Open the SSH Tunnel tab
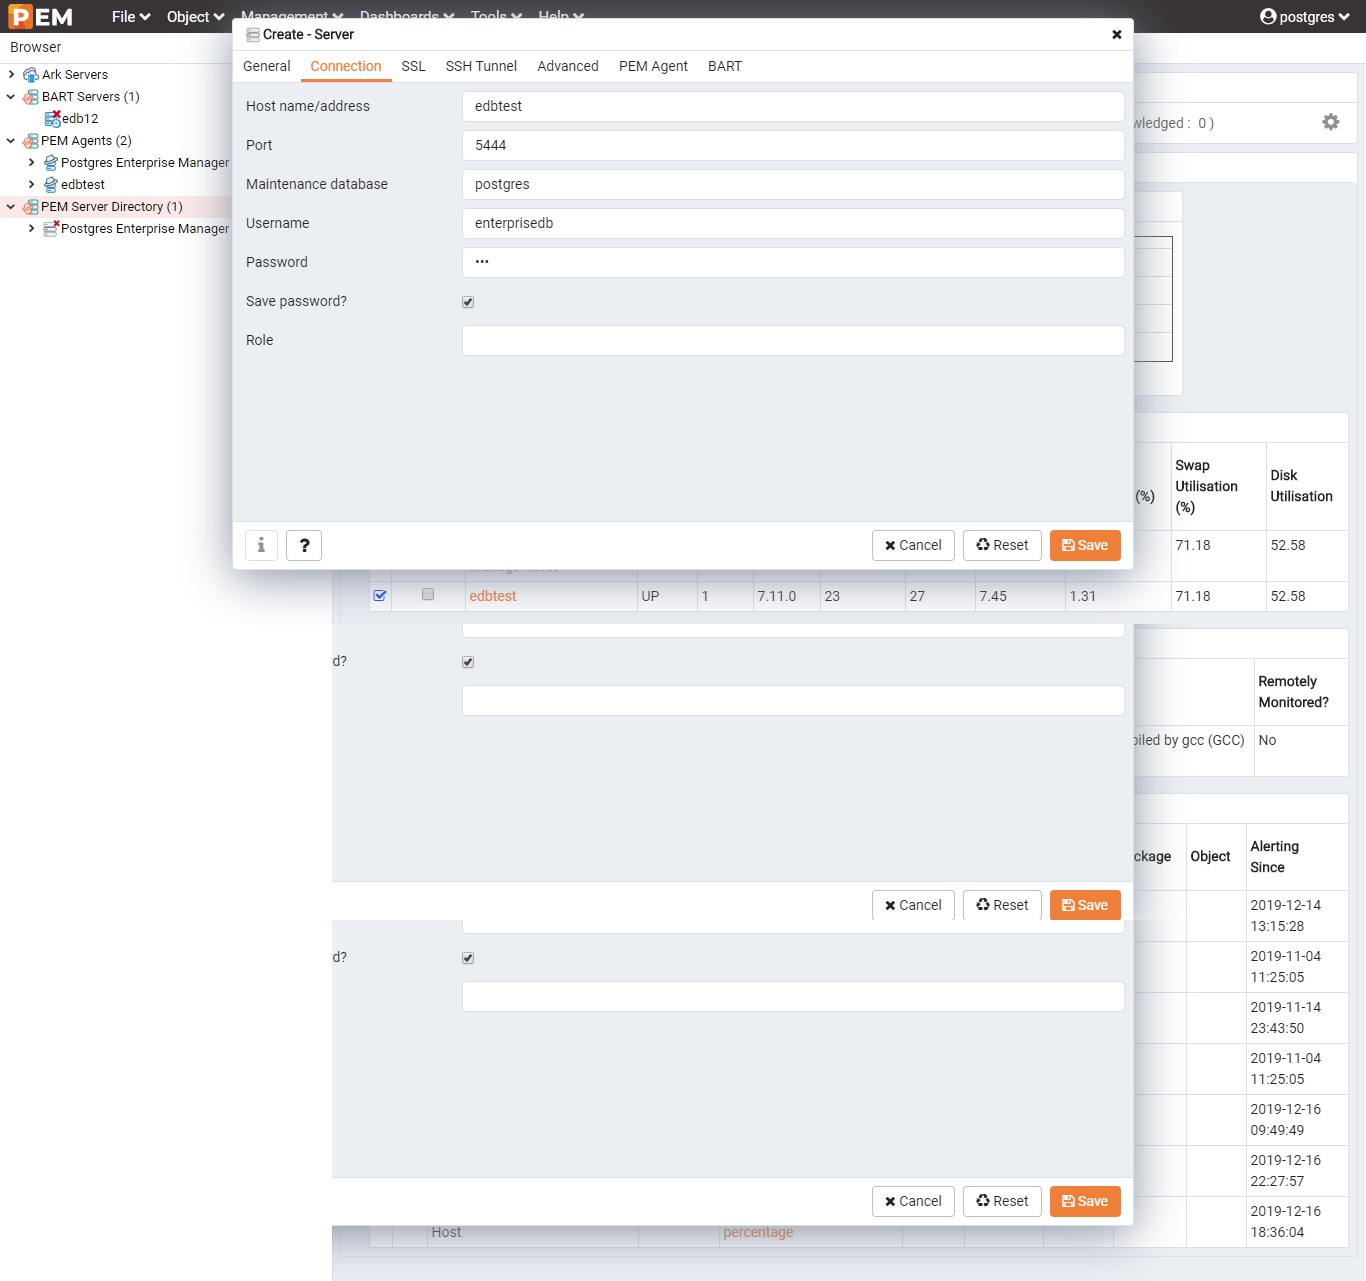Viewport: 1366px width, 1281px height. tap(481, 66)
